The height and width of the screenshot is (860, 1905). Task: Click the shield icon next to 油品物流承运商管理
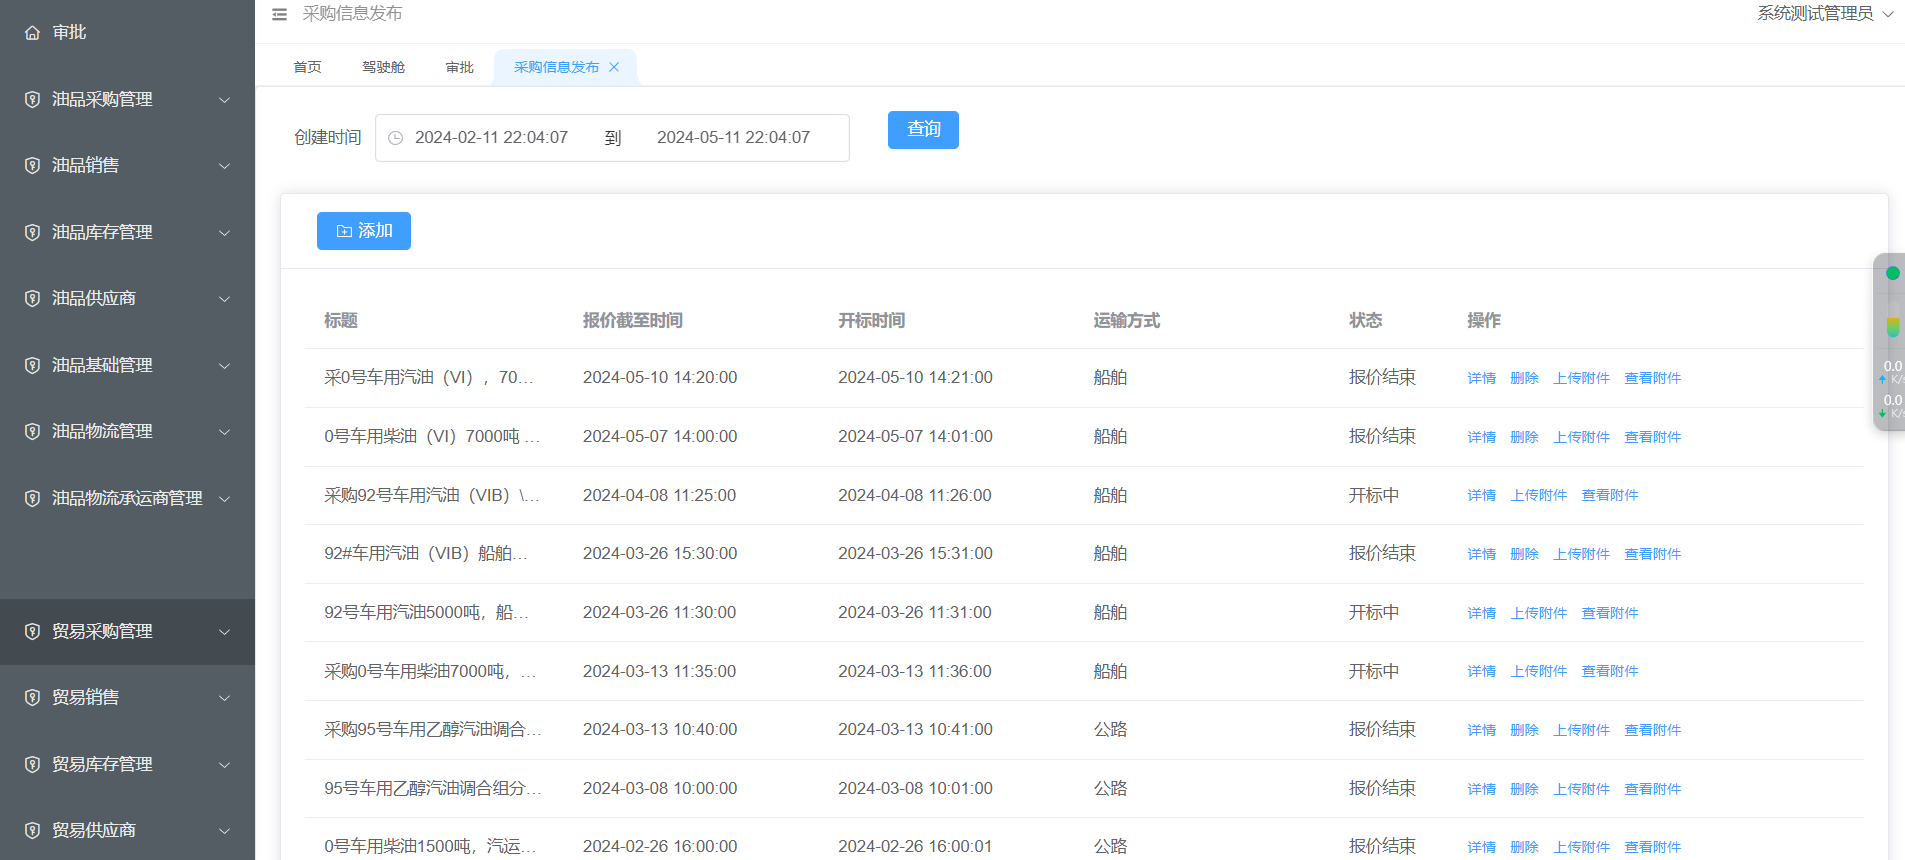click(x=32, y=498)
